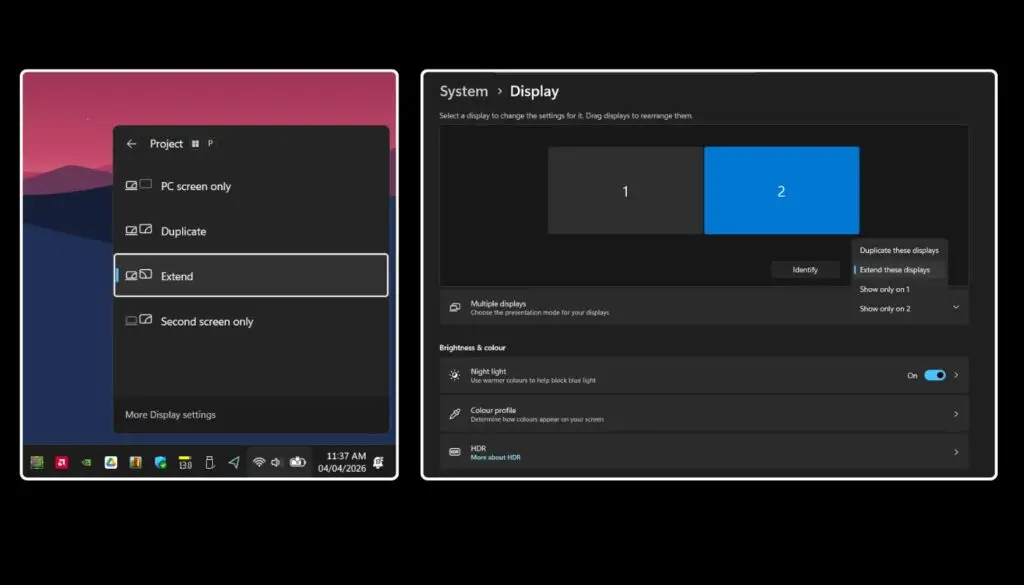This screenshot has width=1024, height=585.
Task: Open the More about HDR link
Action: click(x=495, y=457)
